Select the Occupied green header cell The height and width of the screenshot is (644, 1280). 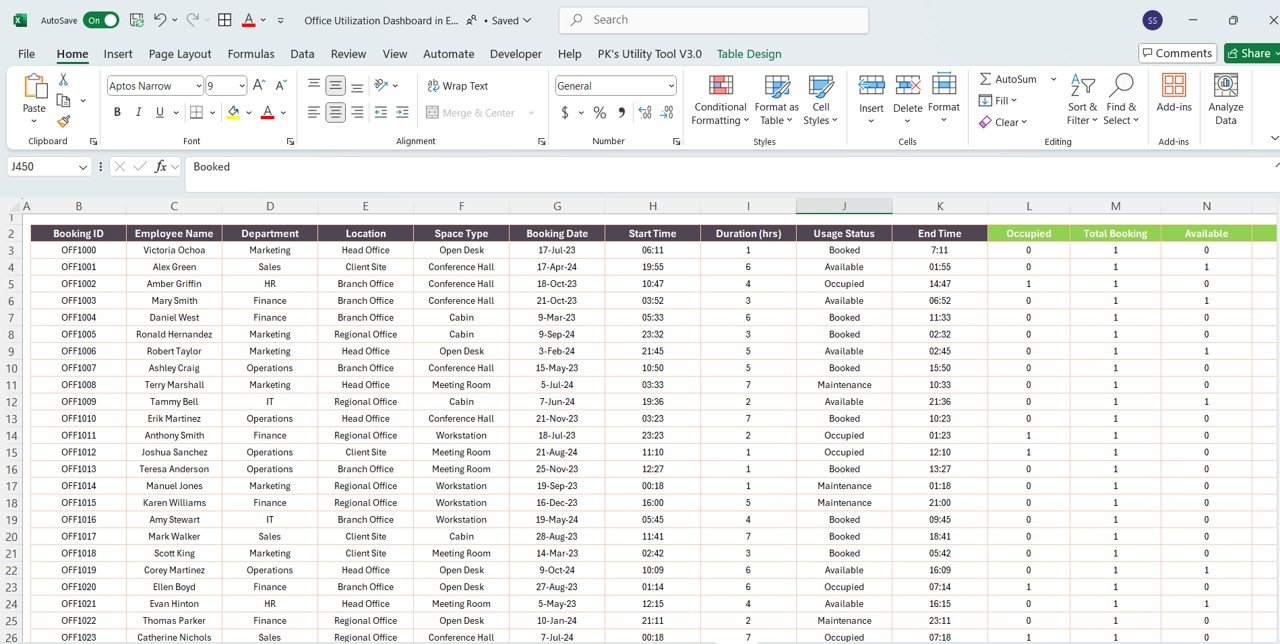tap(1028, 234)
